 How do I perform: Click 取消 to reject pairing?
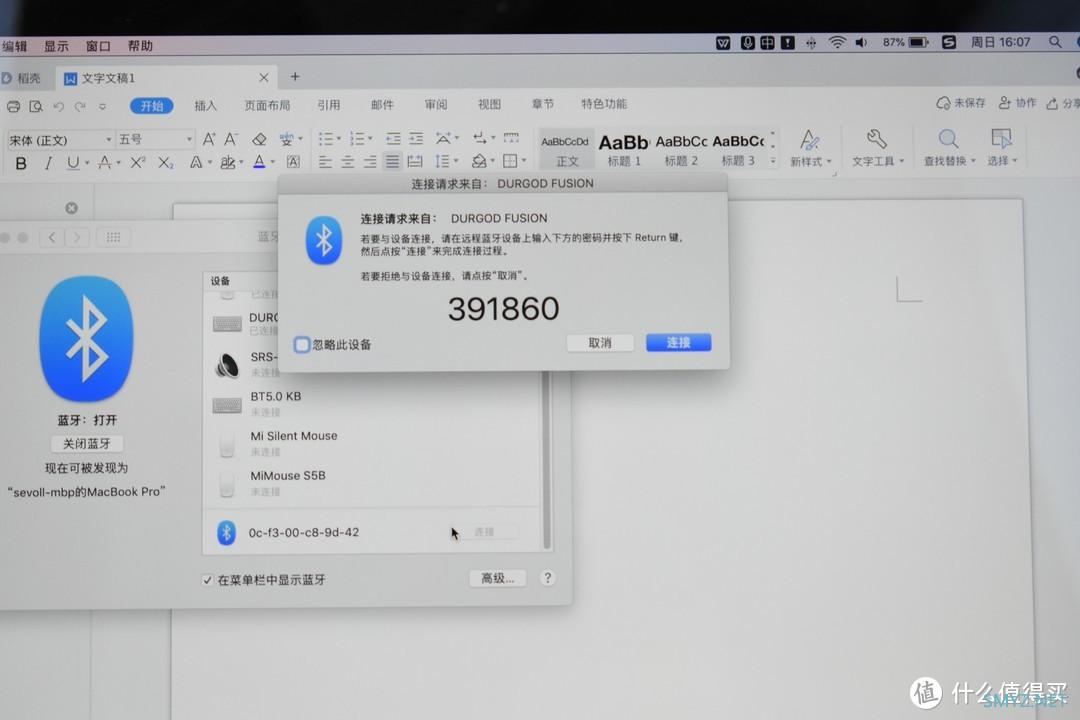pos(600,343)
